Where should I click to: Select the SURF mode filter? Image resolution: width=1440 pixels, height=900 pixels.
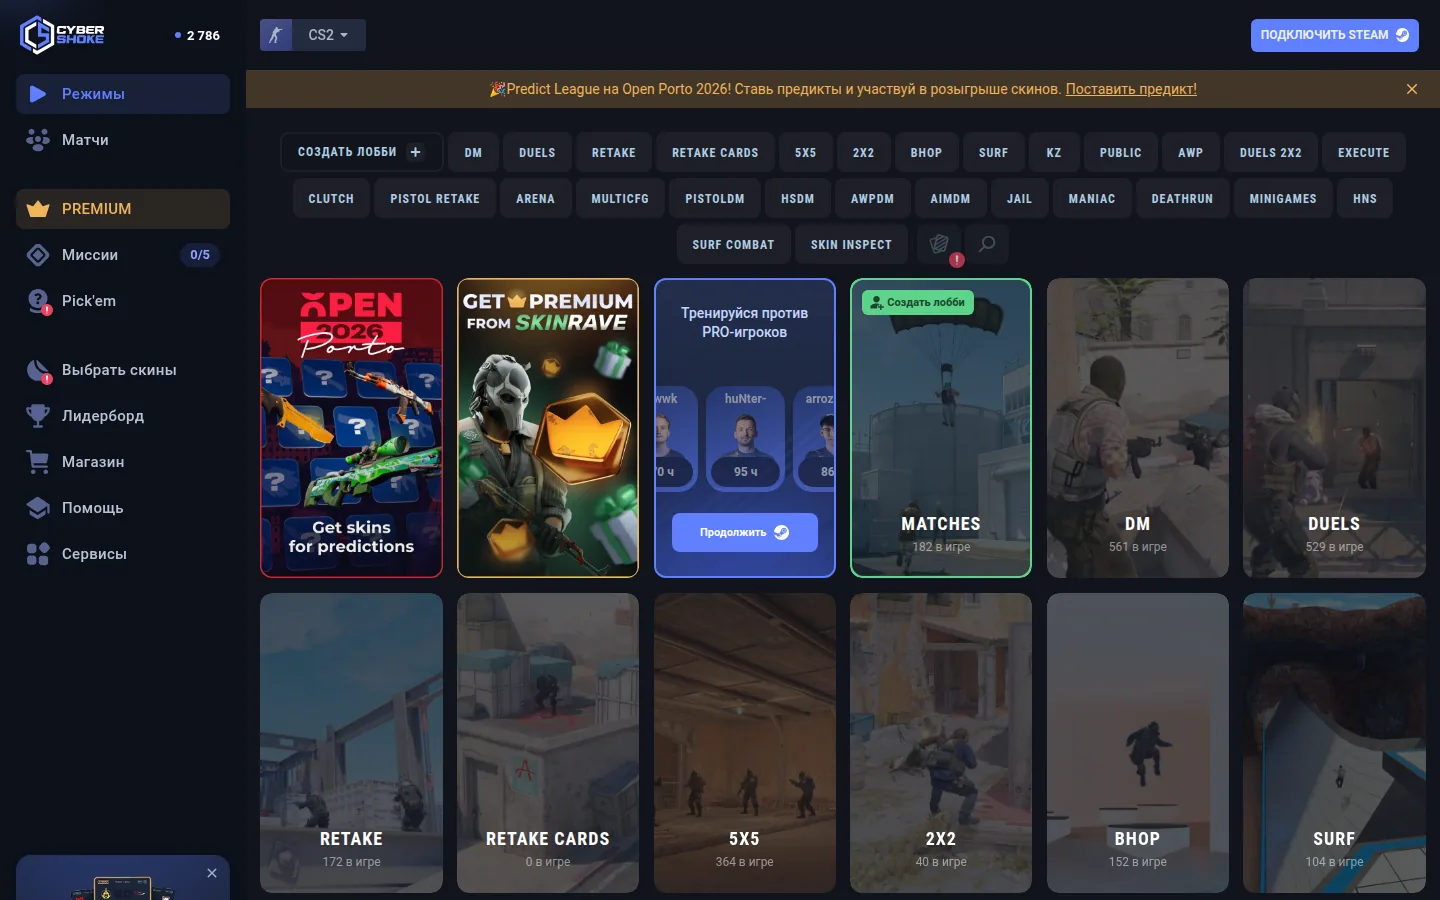[994, 153]
